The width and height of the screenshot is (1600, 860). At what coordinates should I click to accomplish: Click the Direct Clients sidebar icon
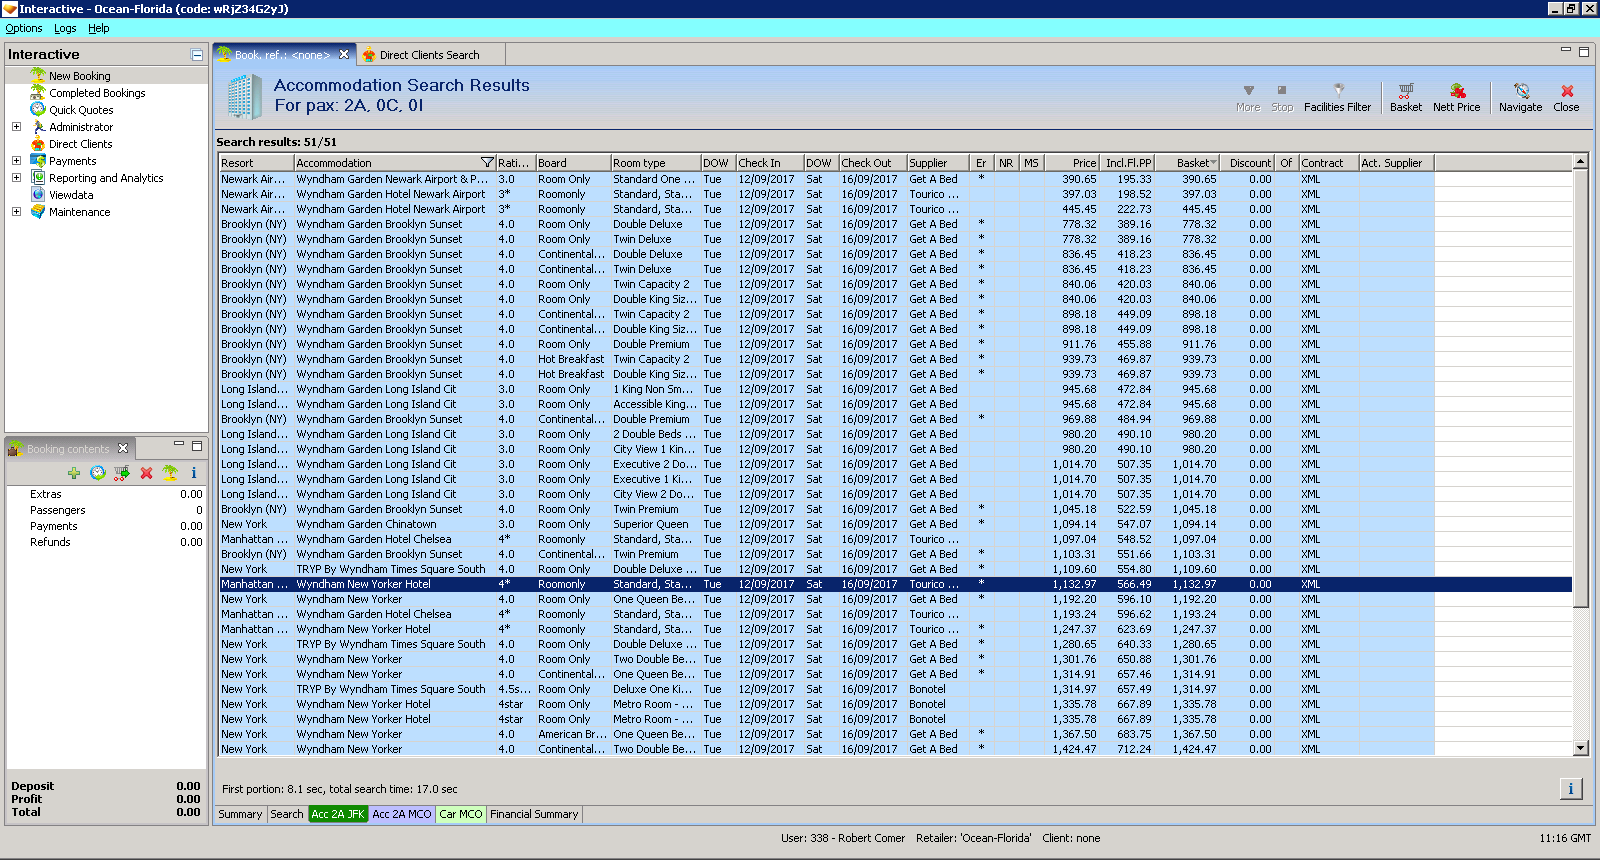pos(38,144)
